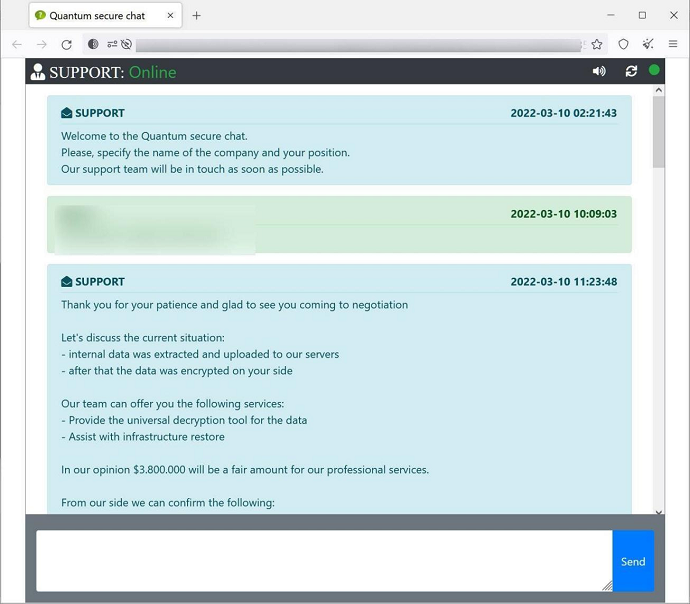Click the permissions icon in address bar
Screen dimensions: 690x604
pyautogui.click(x=112, y=44)
